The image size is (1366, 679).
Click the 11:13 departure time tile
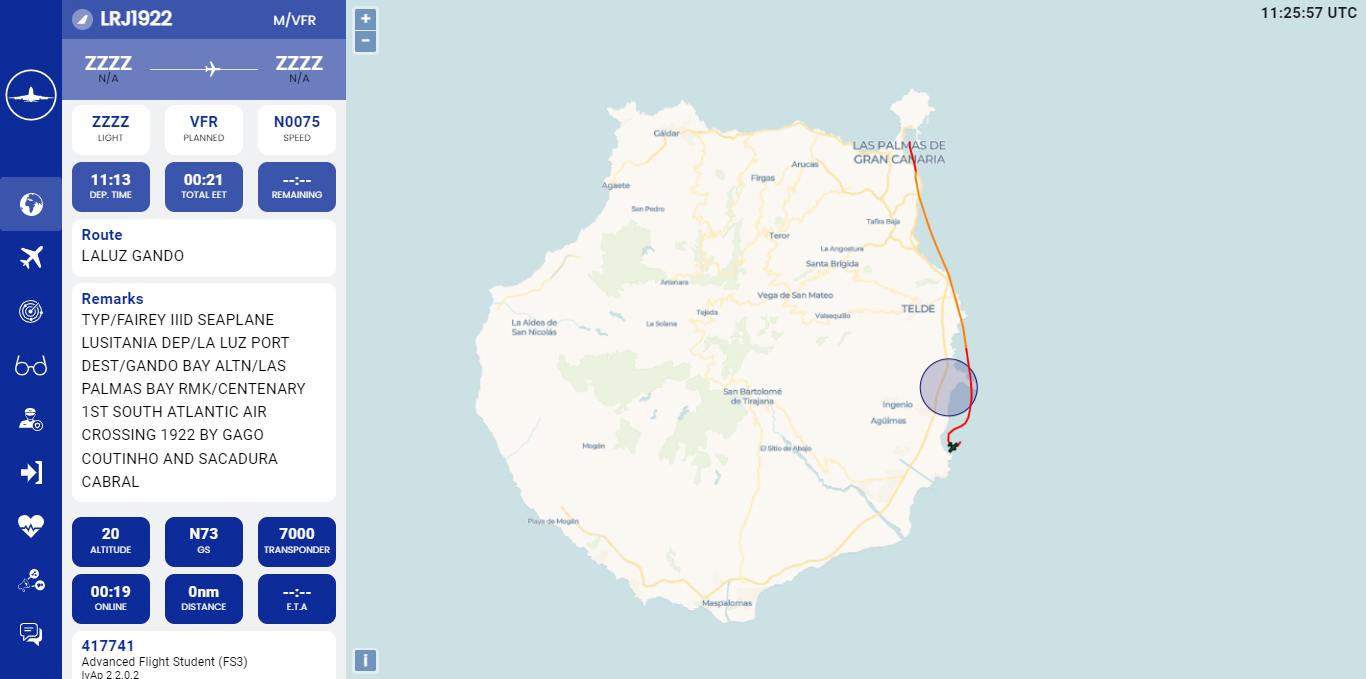coord(111,187)
